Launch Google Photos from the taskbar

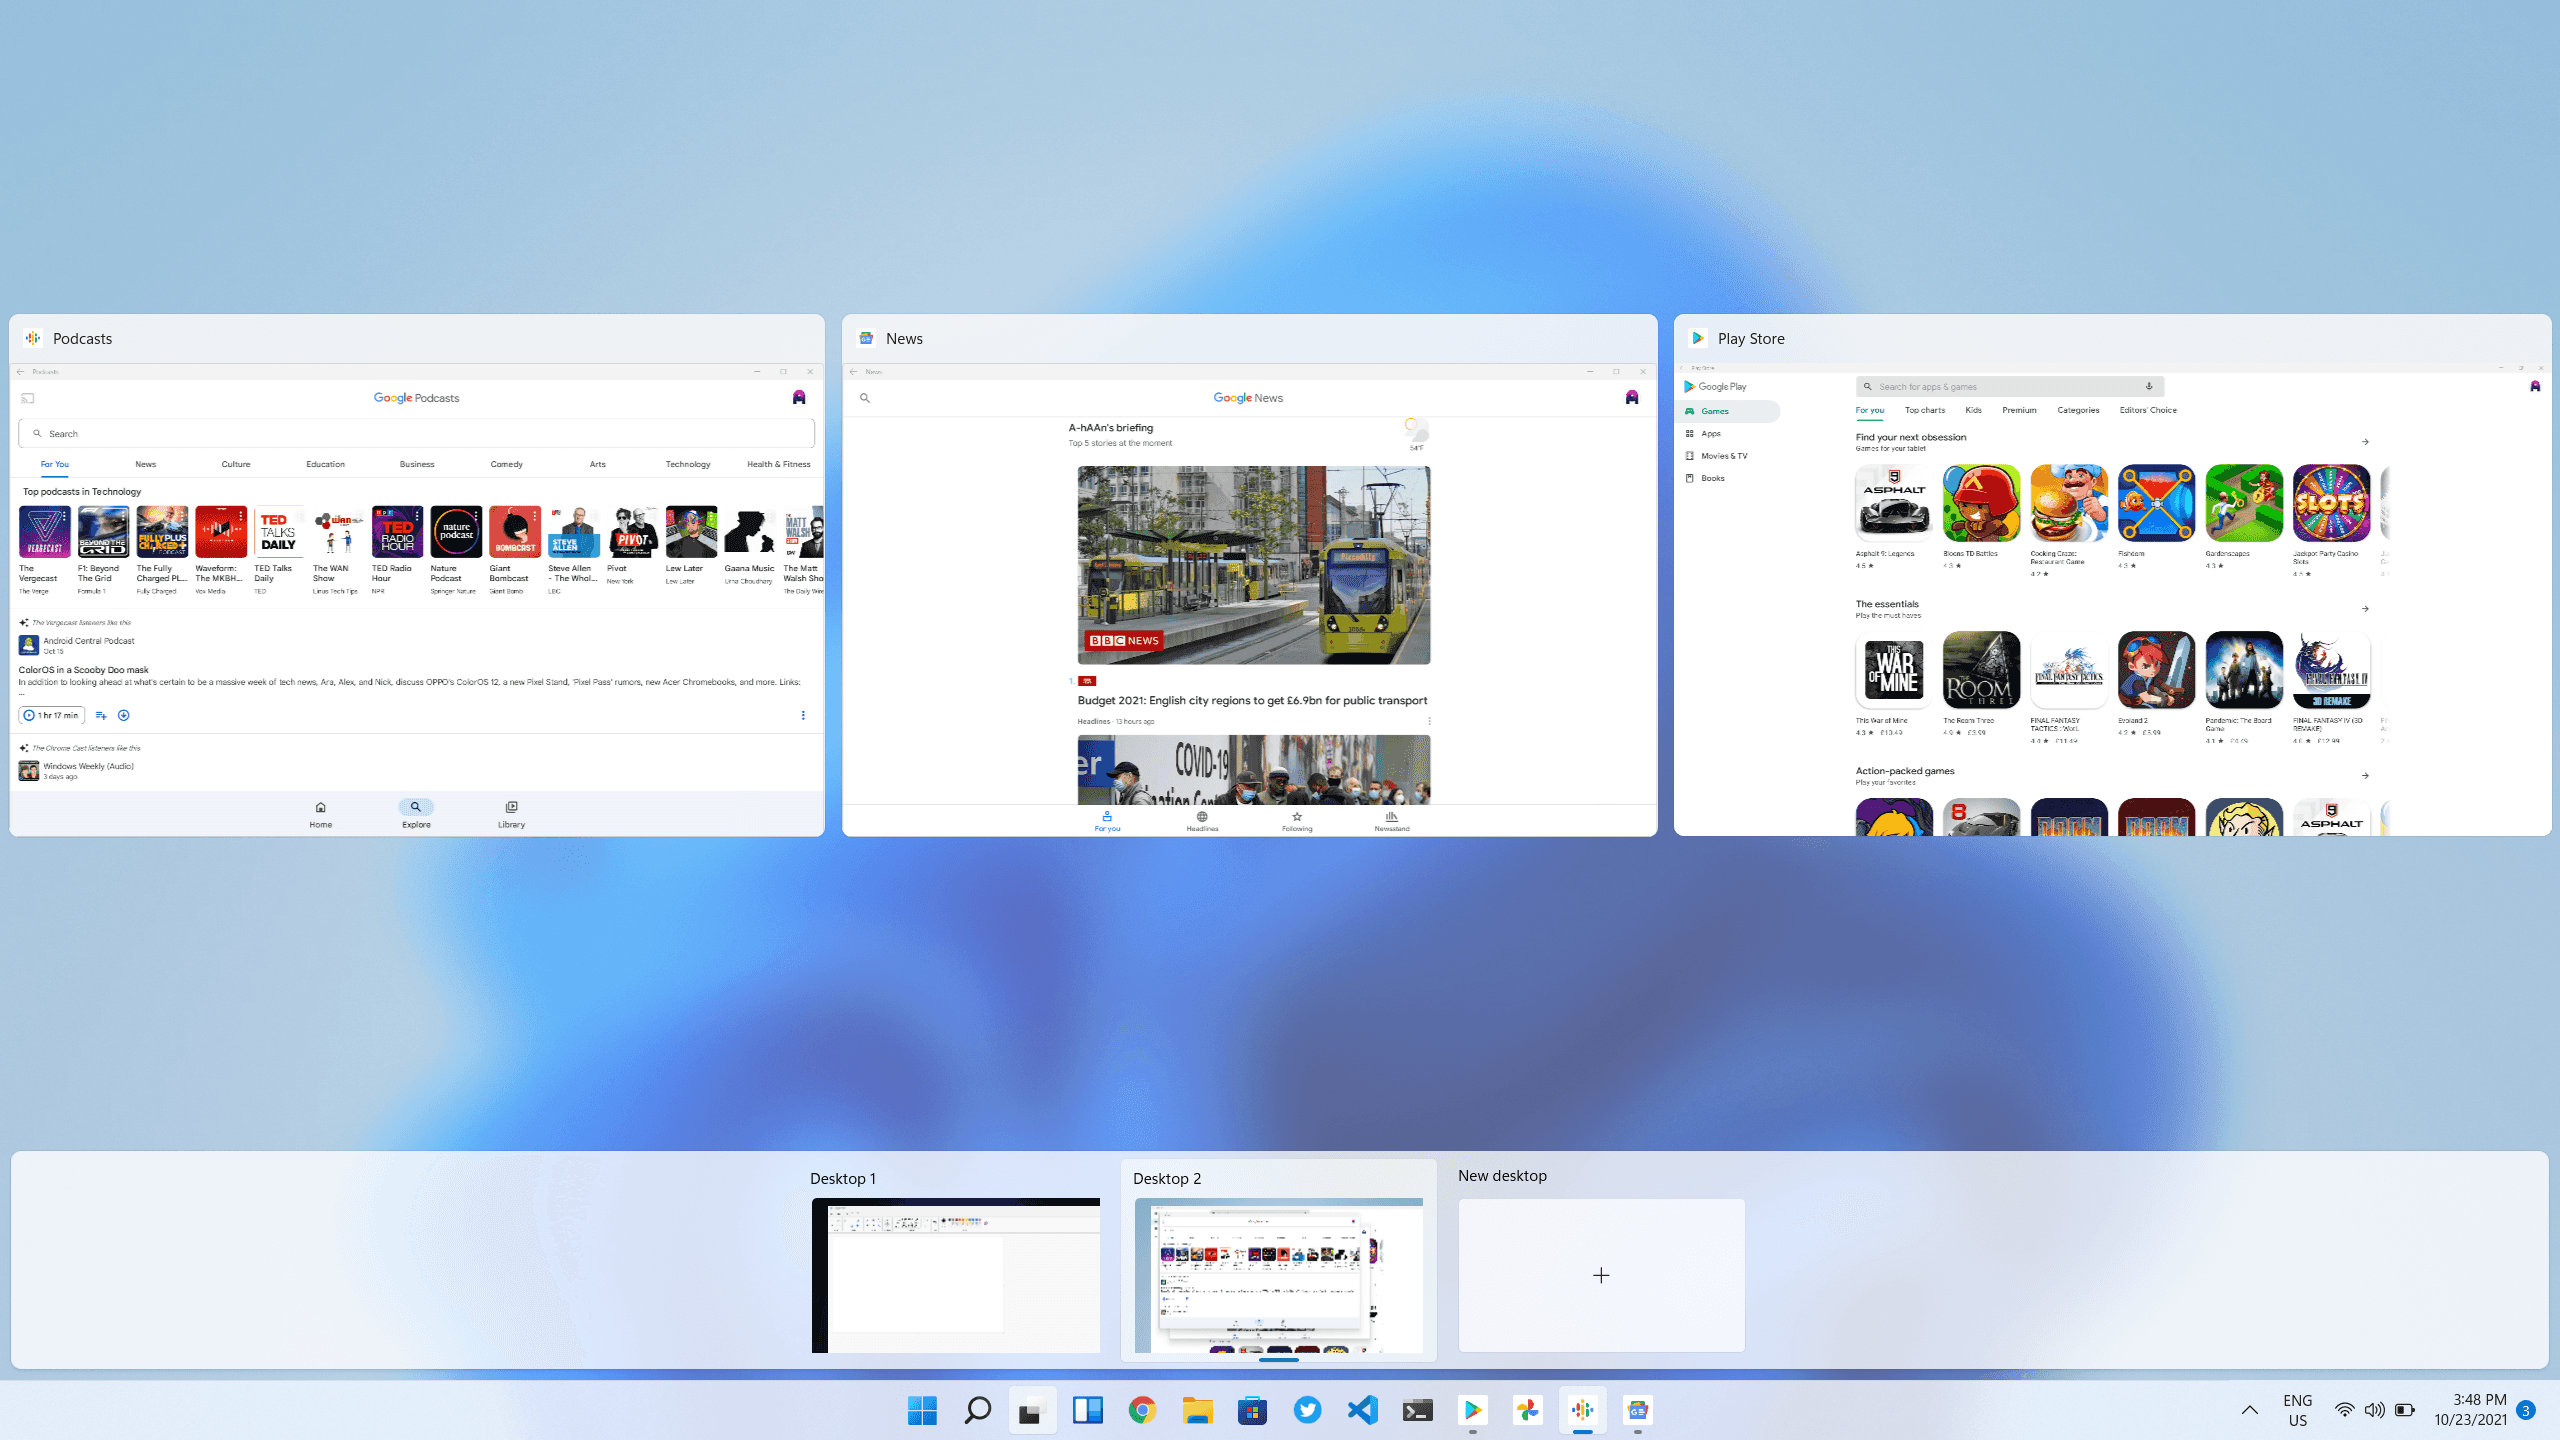click(1527, 1410)
